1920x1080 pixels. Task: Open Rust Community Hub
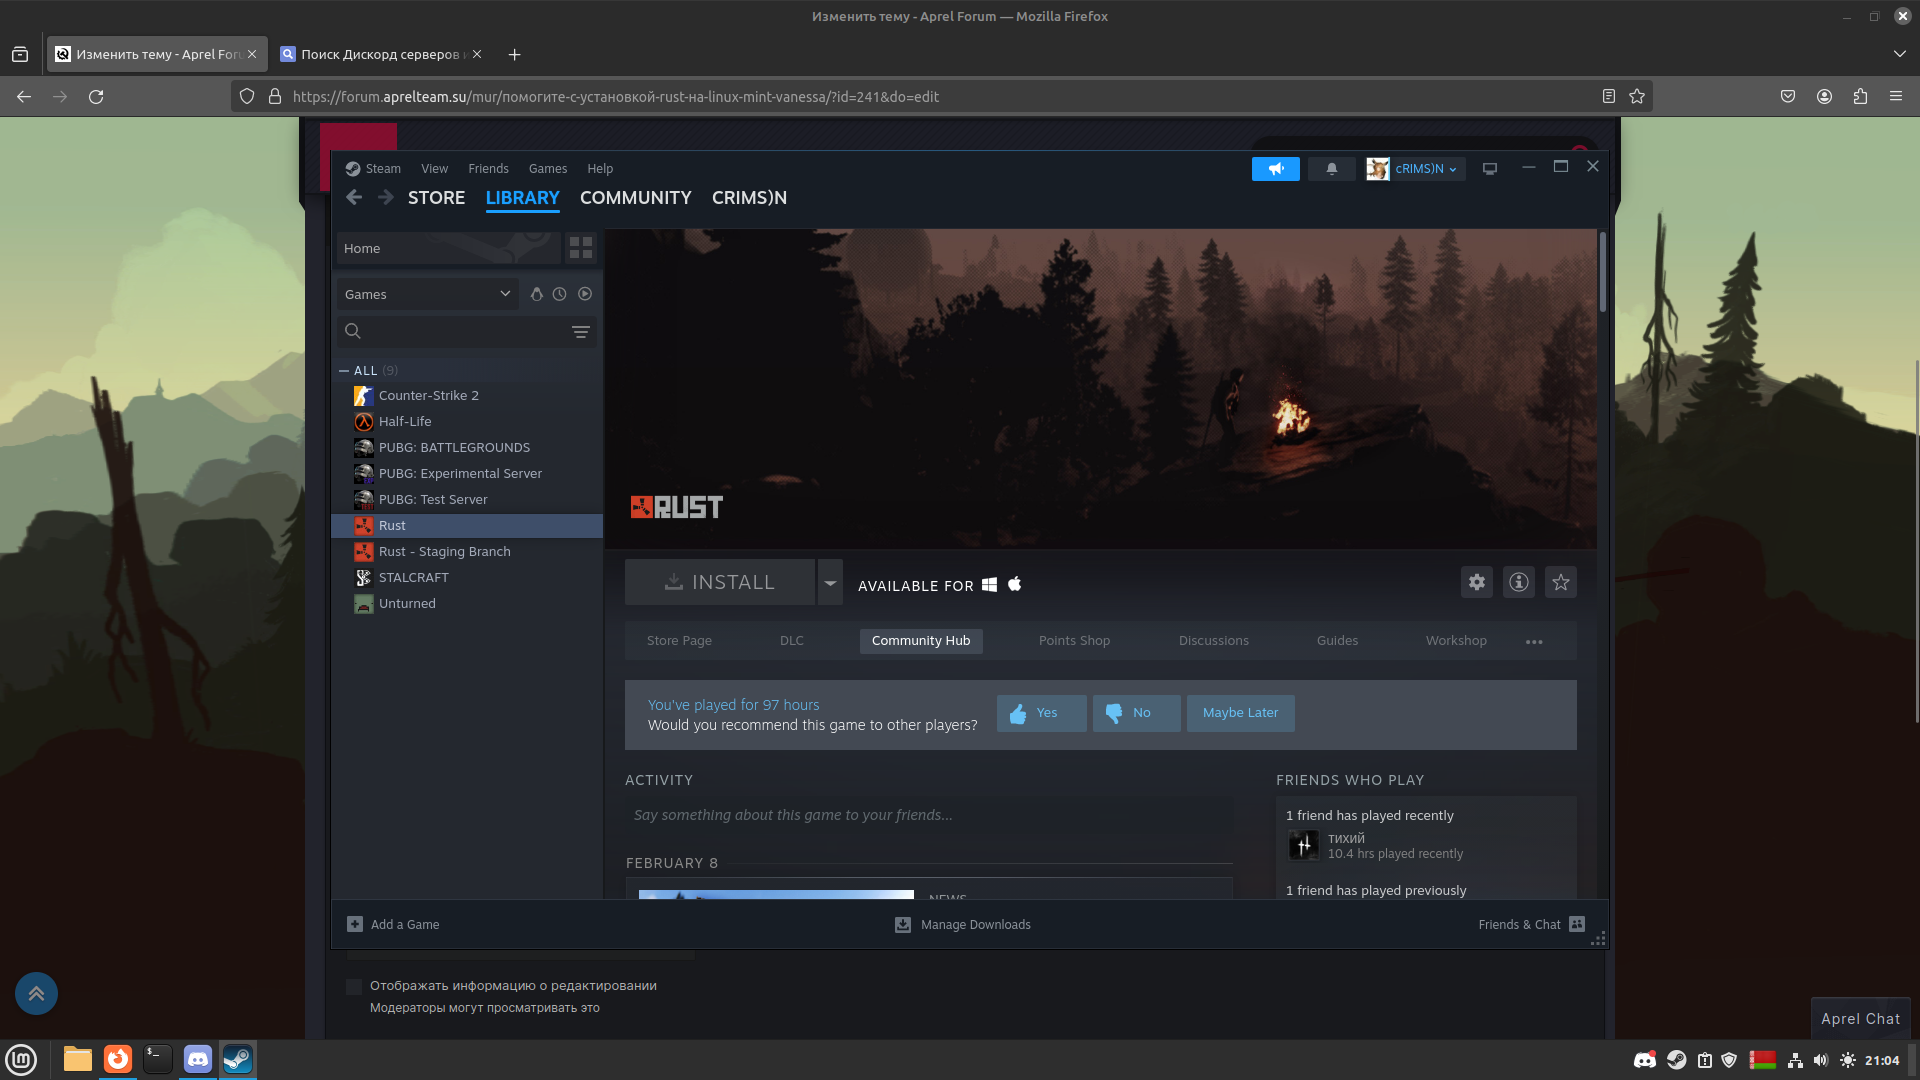coord(921,641)
